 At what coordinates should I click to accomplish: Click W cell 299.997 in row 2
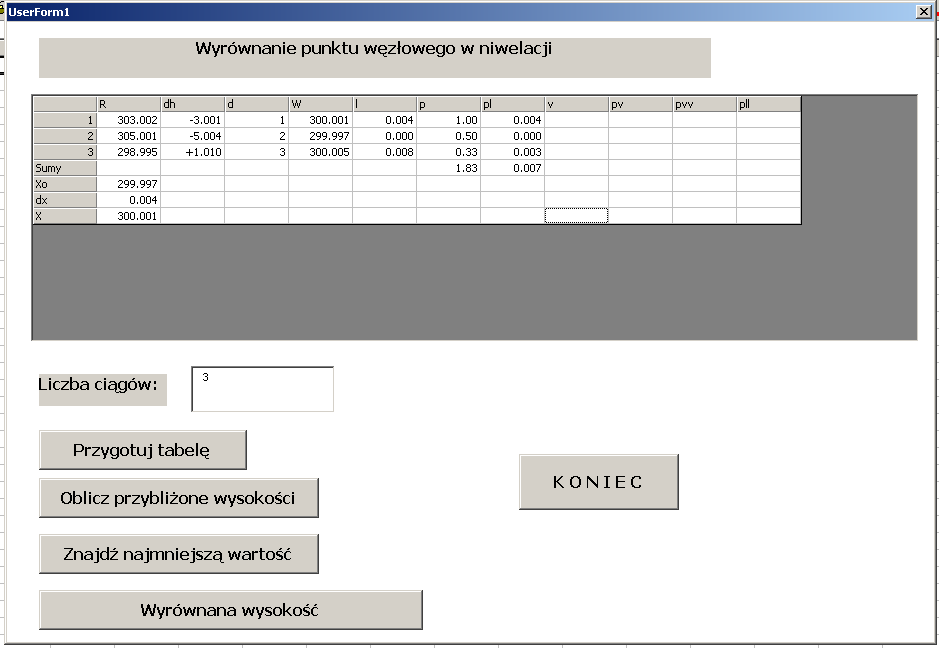tap(321, 136)
